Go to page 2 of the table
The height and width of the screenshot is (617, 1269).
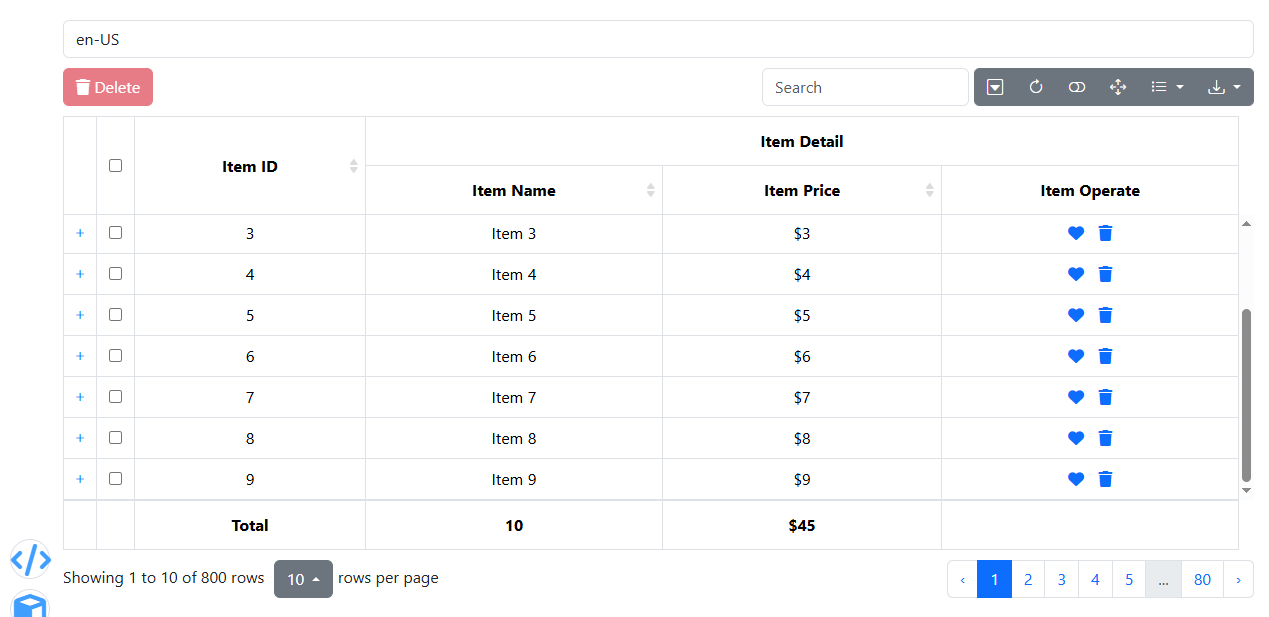1028,579
